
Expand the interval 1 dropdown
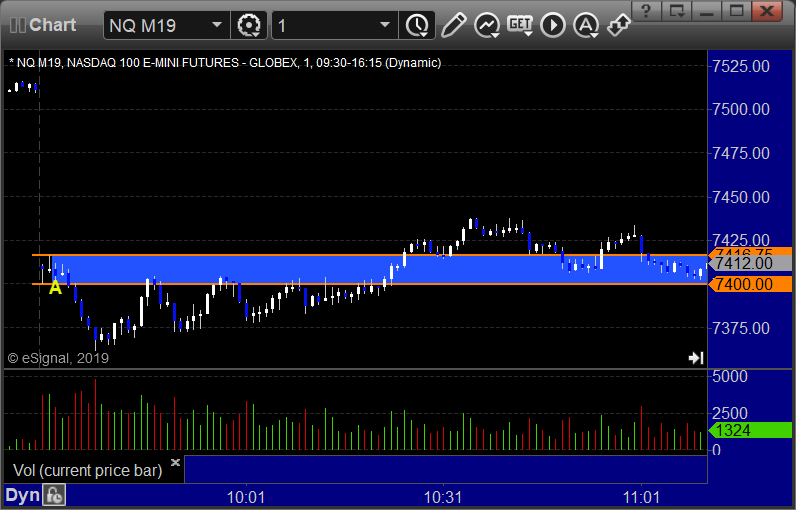point(385,25)
